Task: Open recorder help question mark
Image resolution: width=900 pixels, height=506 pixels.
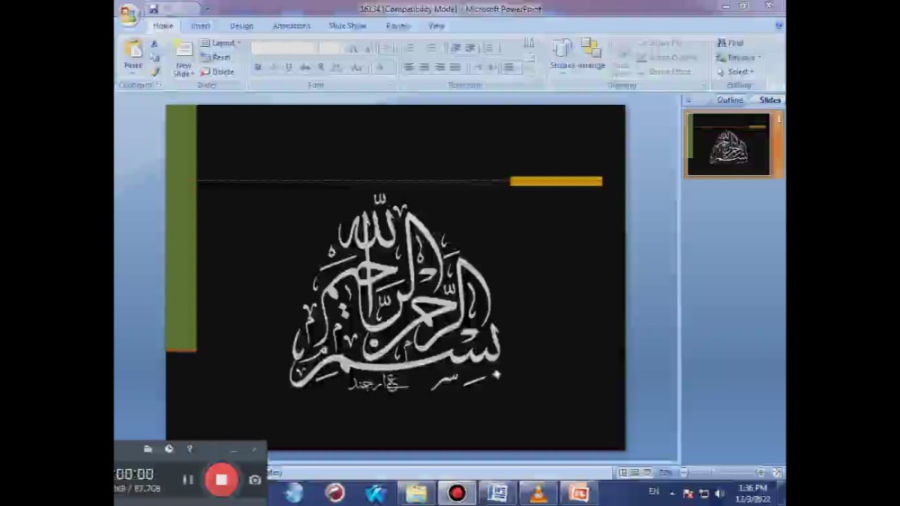Action: click(189, 449)
